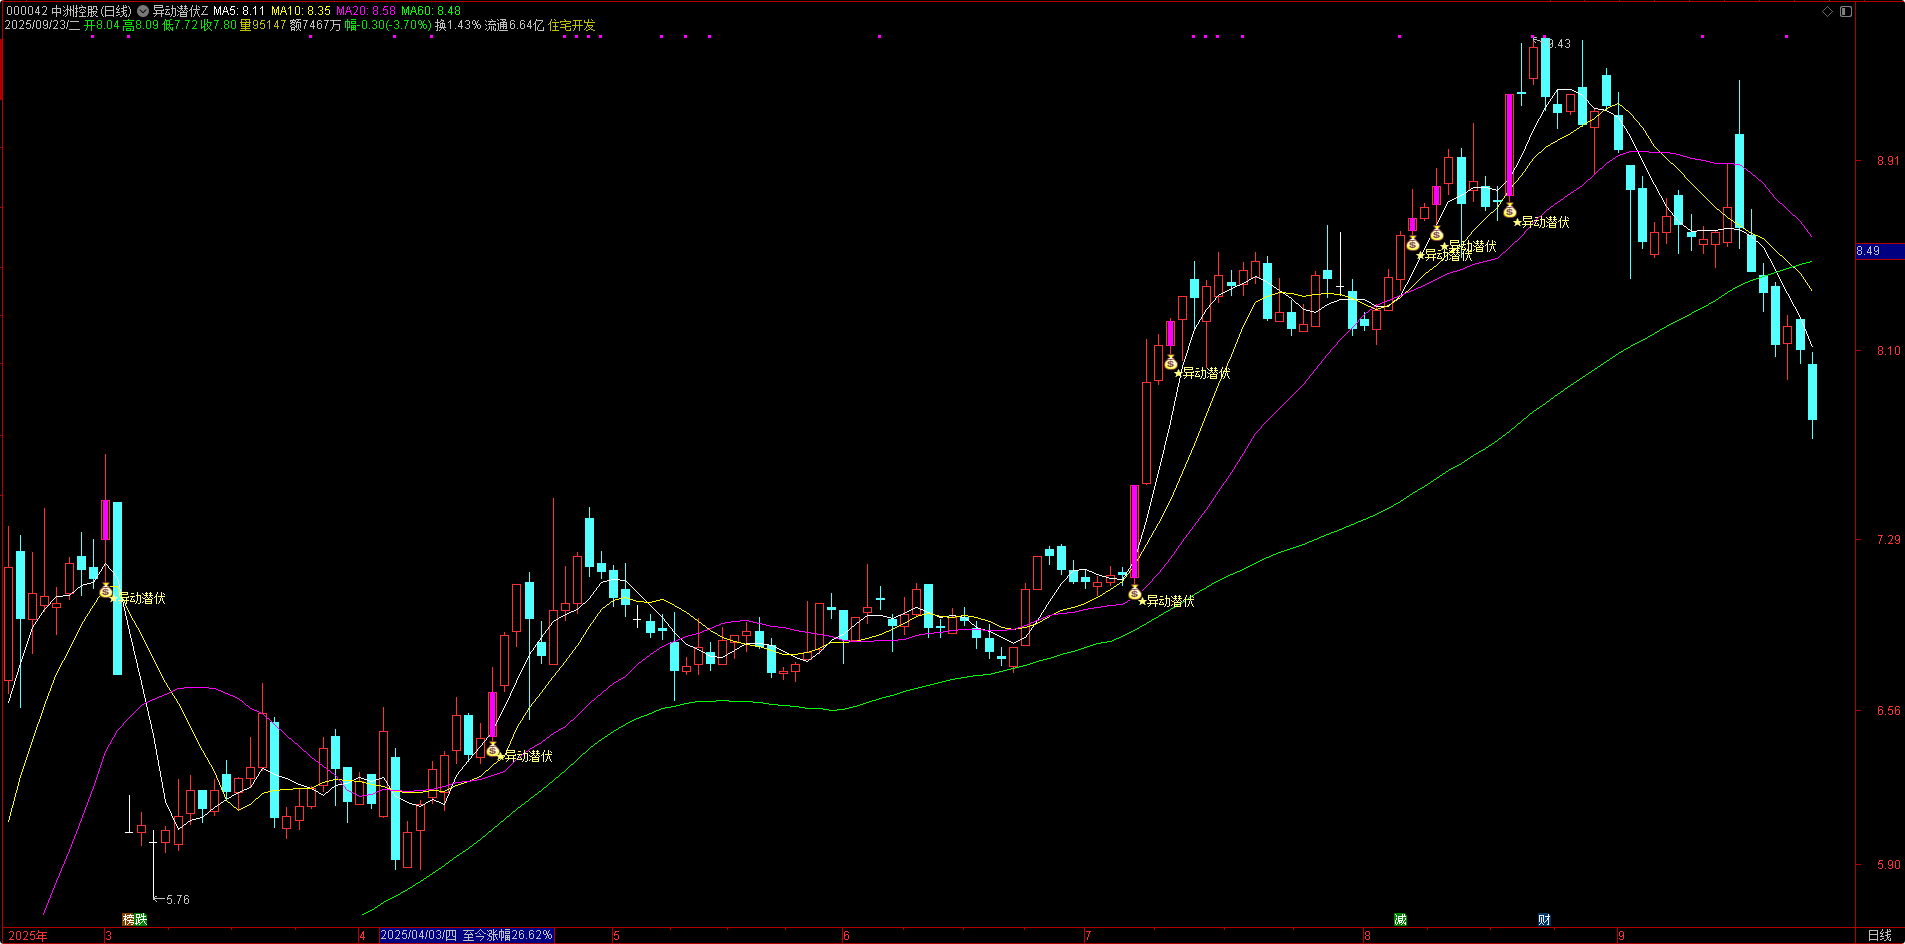Click the diamond icon at top right
The height and width of the screenshot is (944, 1905).
(1827, 11)
